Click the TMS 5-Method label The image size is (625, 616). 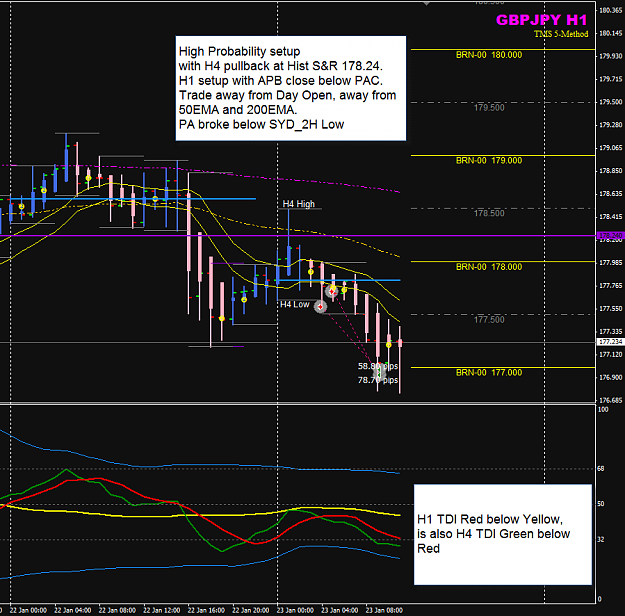tap(561, 34)
